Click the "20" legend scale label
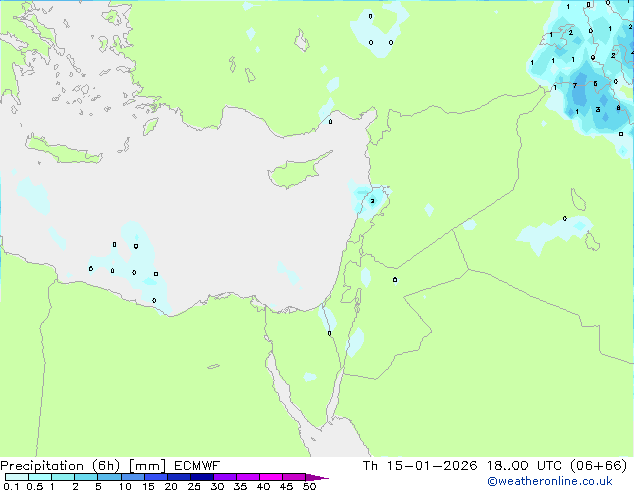The width and height of the screenshot is (634, 490). (171, 486)
